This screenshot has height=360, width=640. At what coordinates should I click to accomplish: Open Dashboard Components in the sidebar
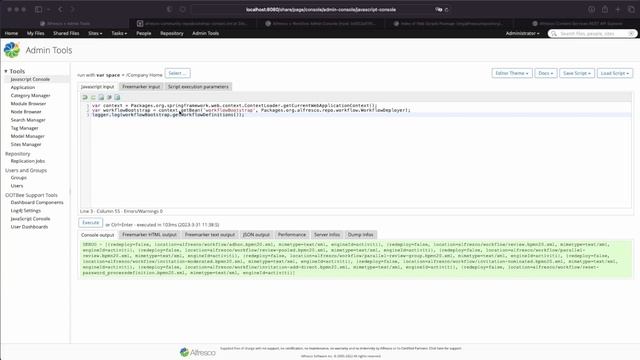click(37, 202)
